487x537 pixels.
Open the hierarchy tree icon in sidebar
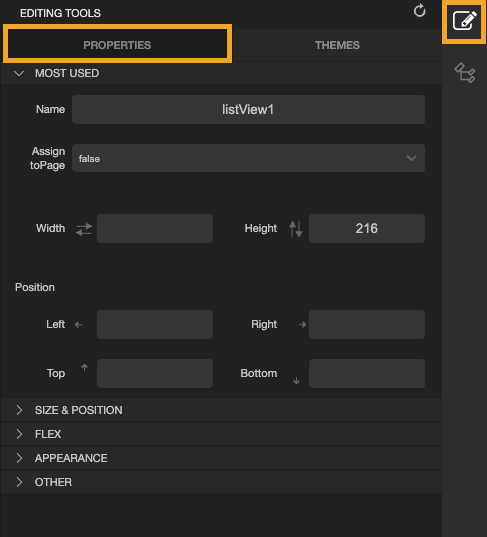click(464, 73)
